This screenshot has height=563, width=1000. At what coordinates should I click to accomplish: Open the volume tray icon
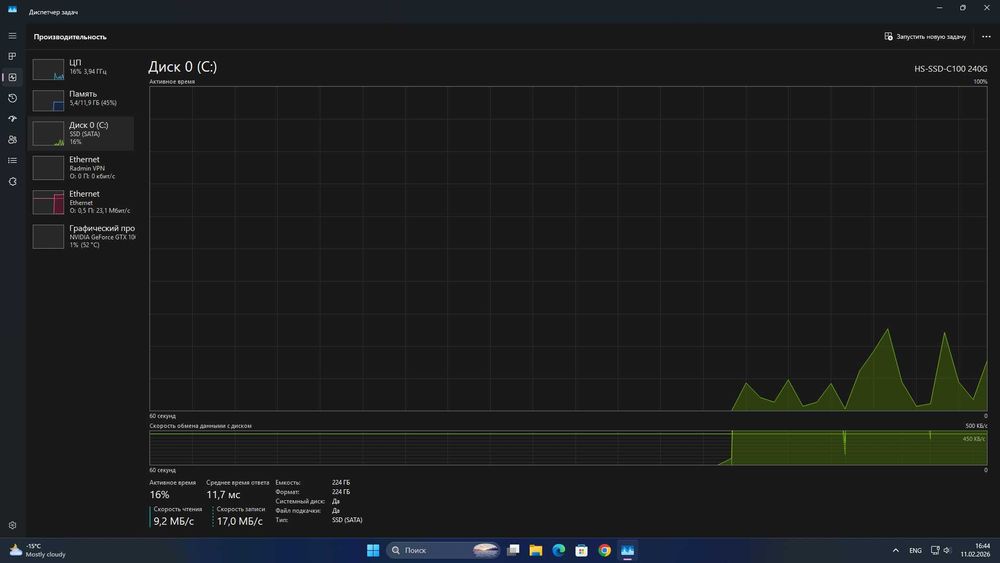947,550
